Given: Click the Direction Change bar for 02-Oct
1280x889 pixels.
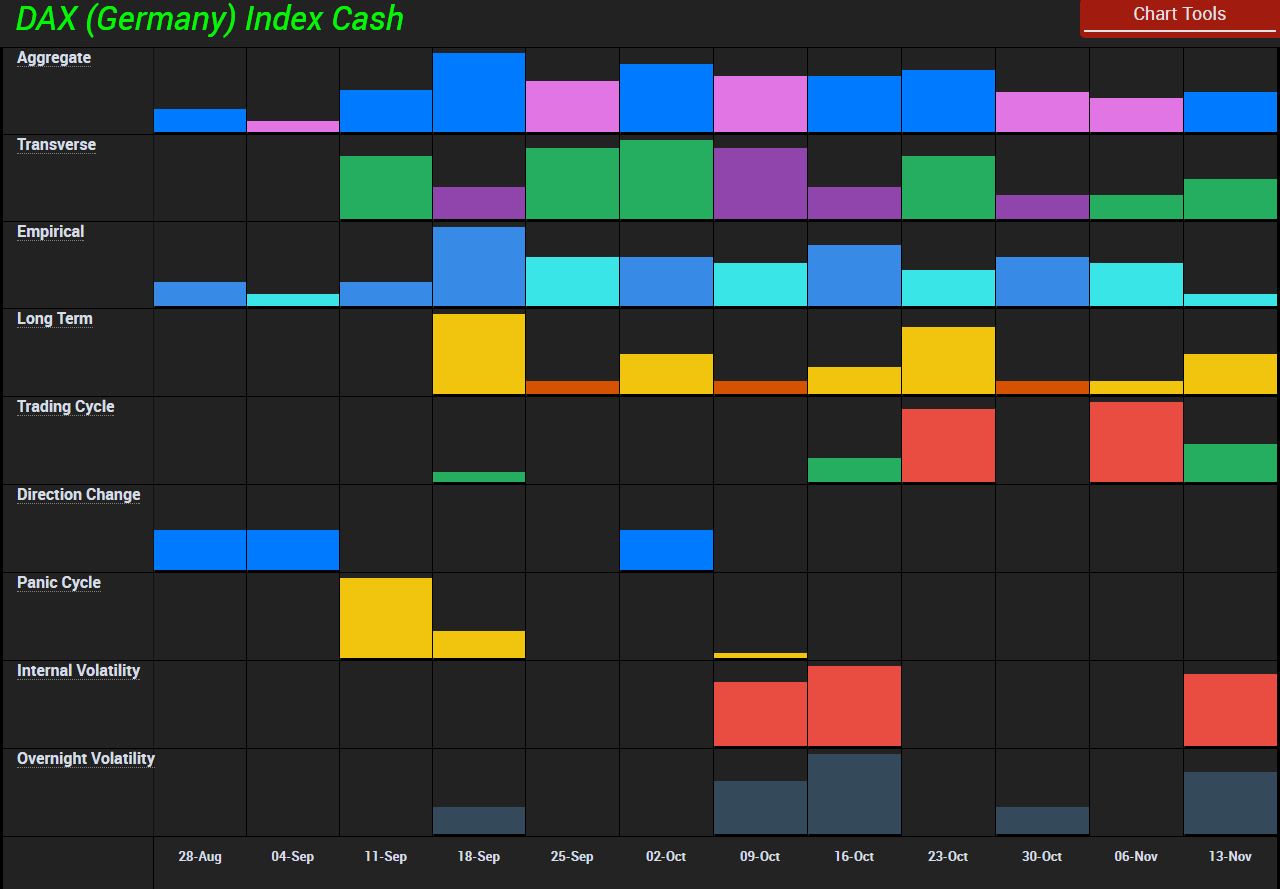Looking at the screenshot, I should point(666,550).
